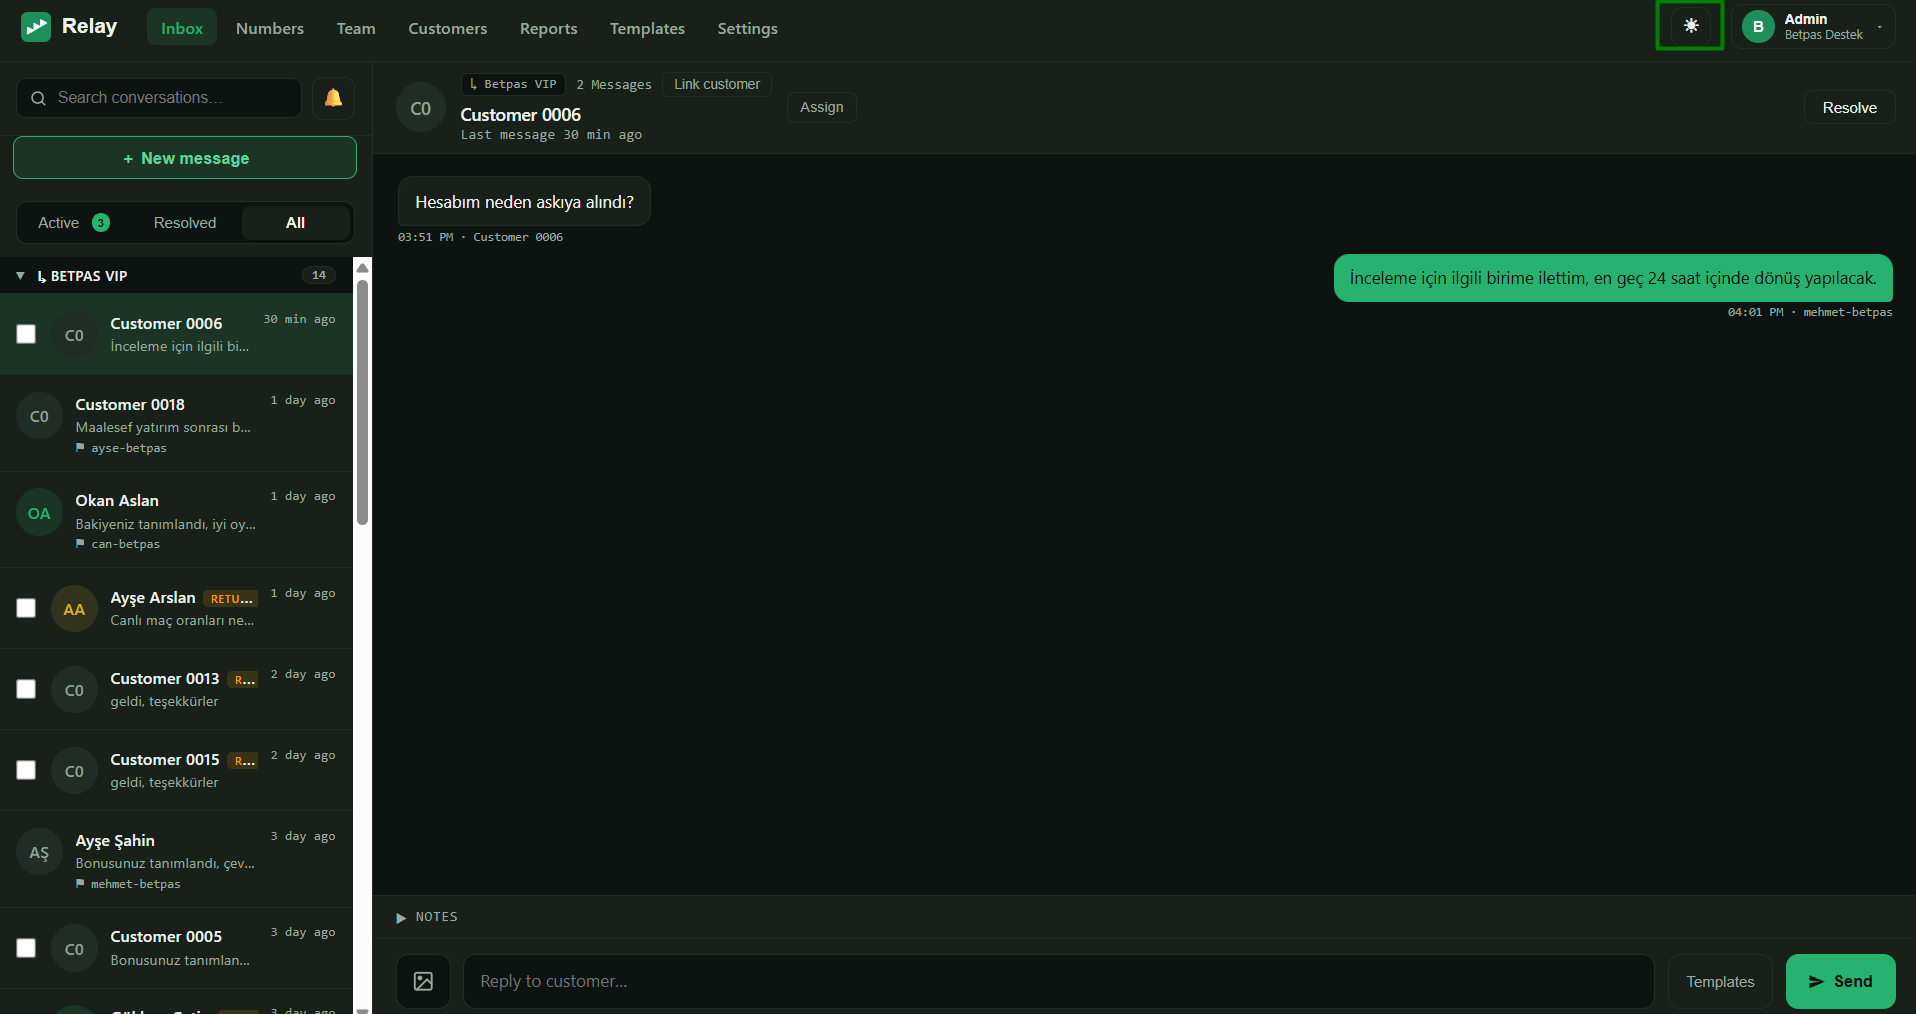1916x1014 pixels.
Task: Start a New message
Action: click(x=185, y=158)
